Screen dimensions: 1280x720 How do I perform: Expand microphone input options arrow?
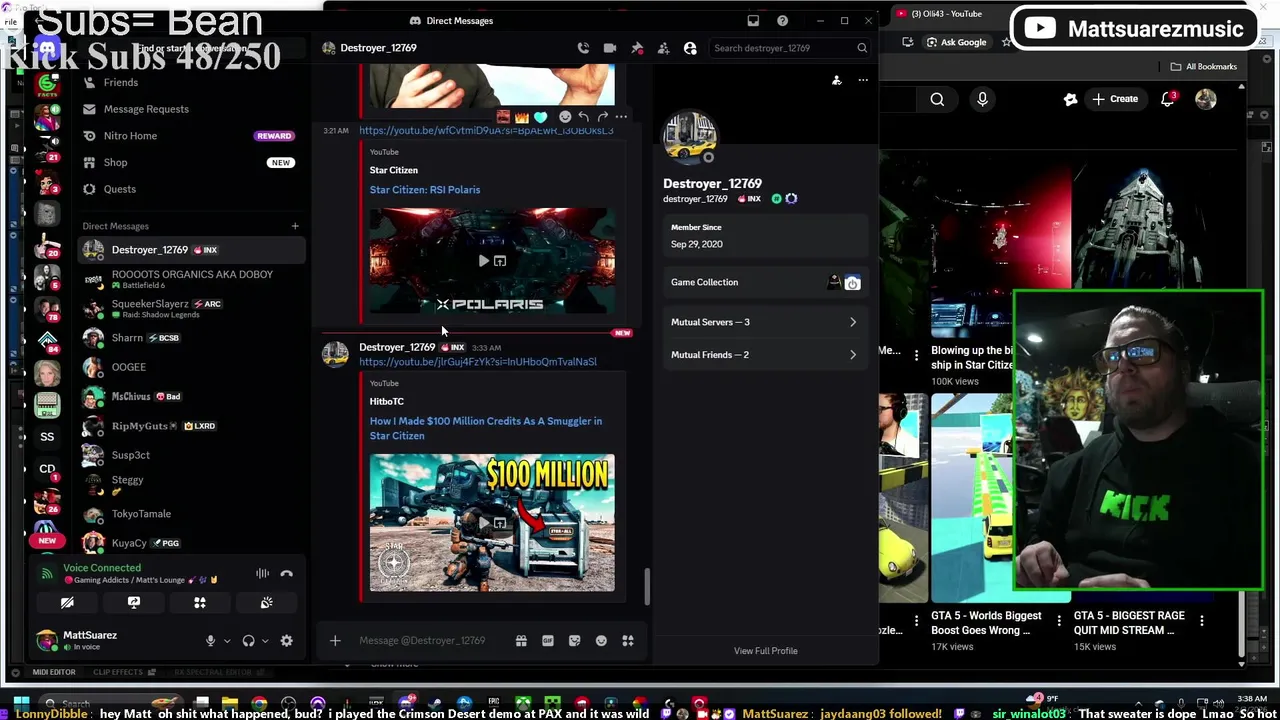(227, 641)
